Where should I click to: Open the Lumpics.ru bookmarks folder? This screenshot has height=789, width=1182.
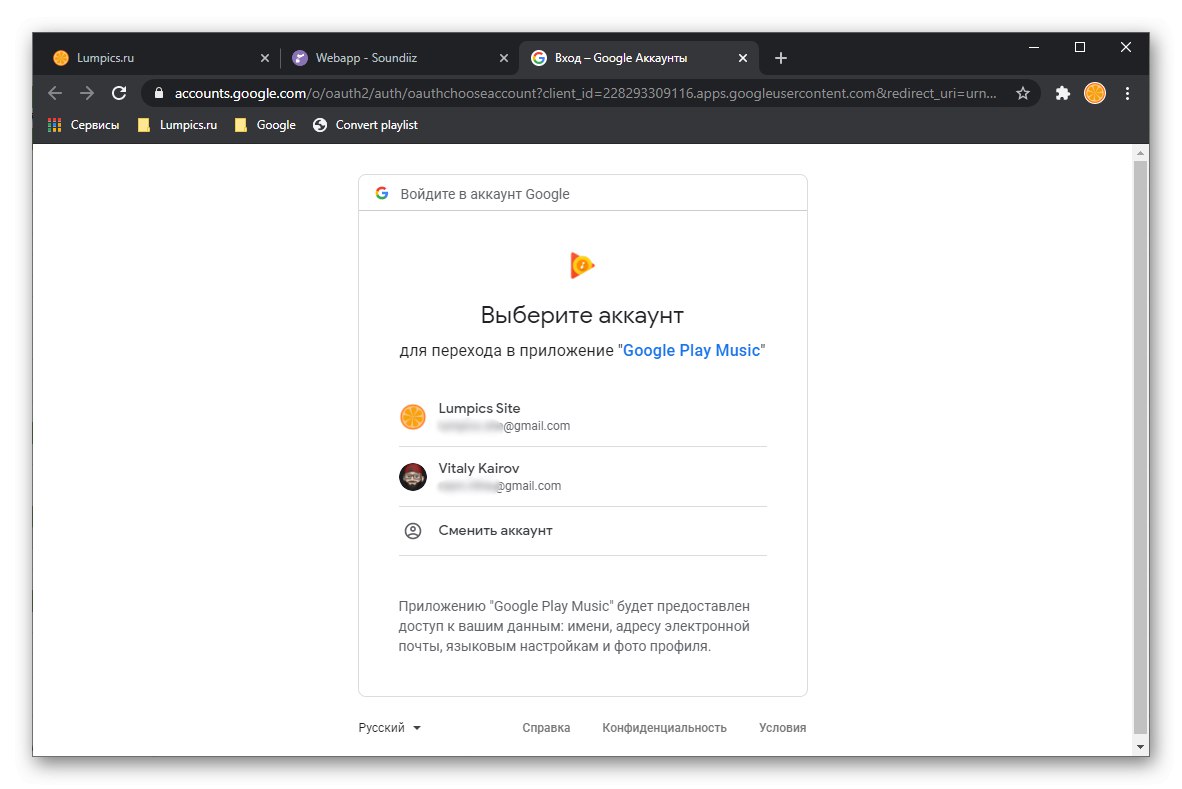tap(178, 125)
